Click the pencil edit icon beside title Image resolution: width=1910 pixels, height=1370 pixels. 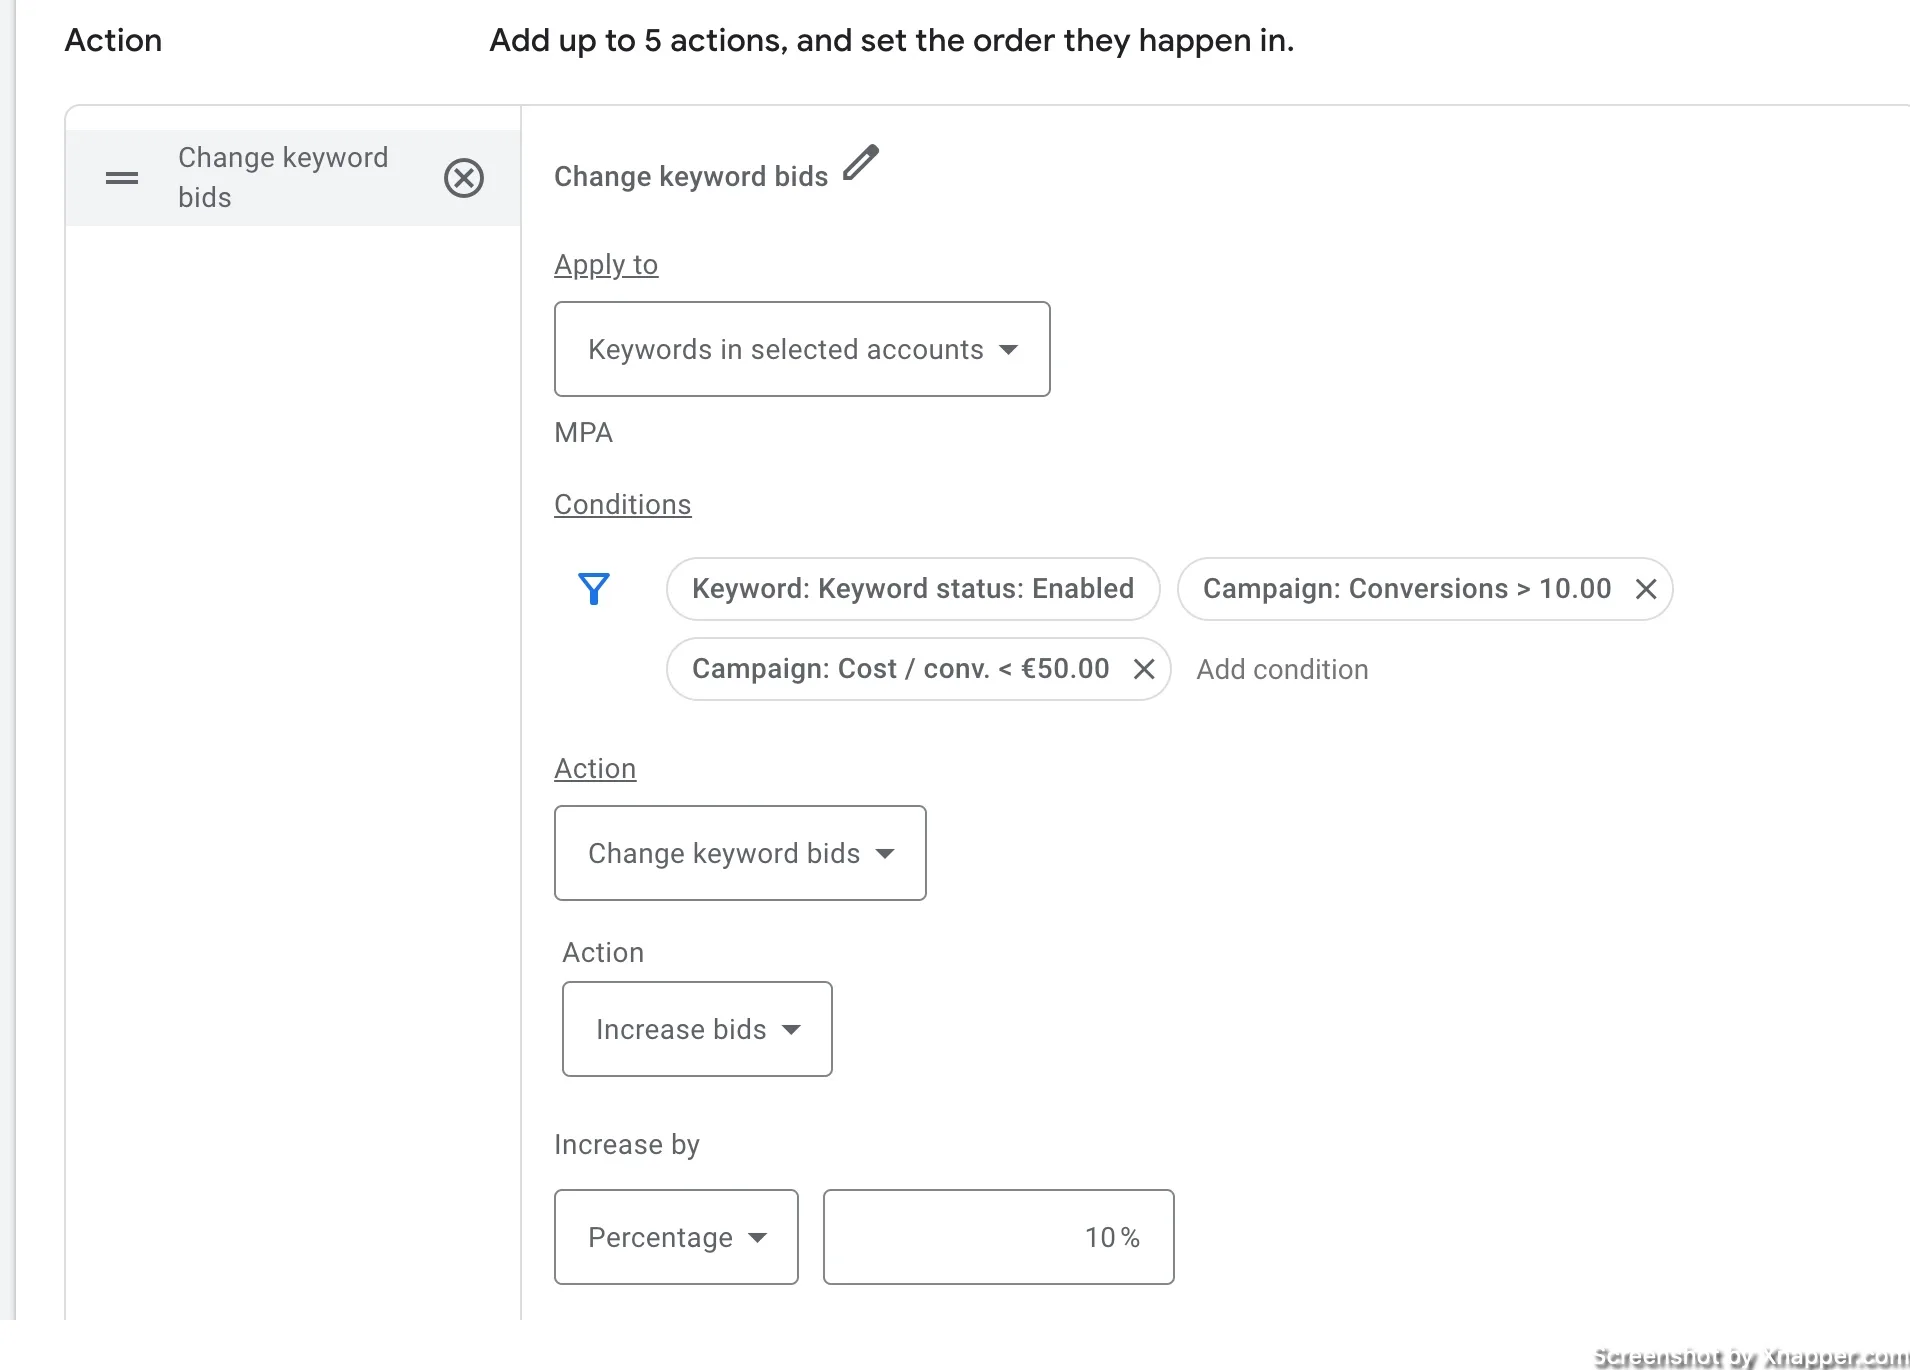point(861,163)
